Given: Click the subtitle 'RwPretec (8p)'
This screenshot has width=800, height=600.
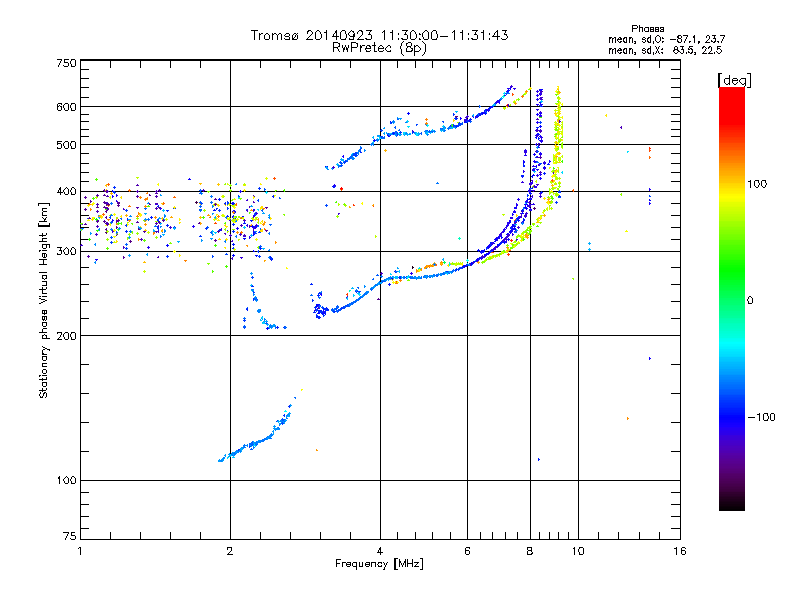Looking at the screenshot, I should pyautogui.click(x=379, y=48).
